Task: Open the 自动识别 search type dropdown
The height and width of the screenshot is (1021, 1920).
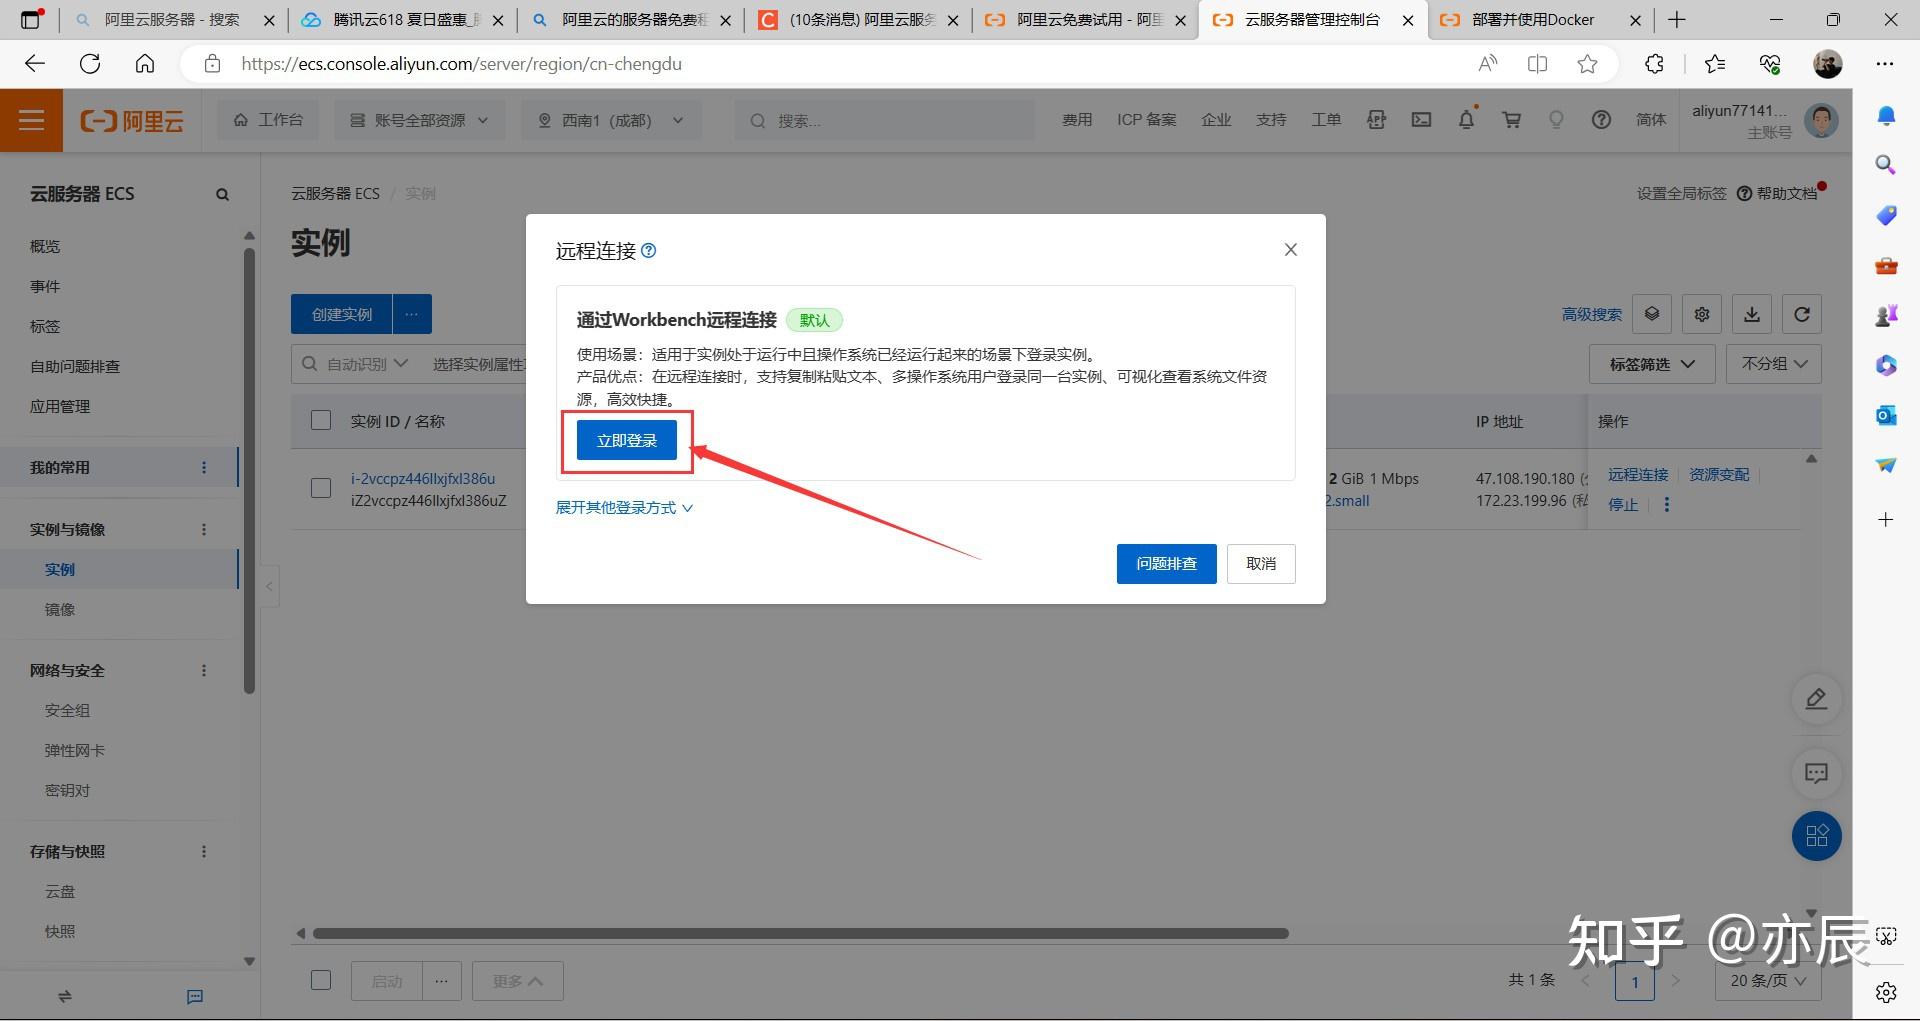Action: coord(366,364)
